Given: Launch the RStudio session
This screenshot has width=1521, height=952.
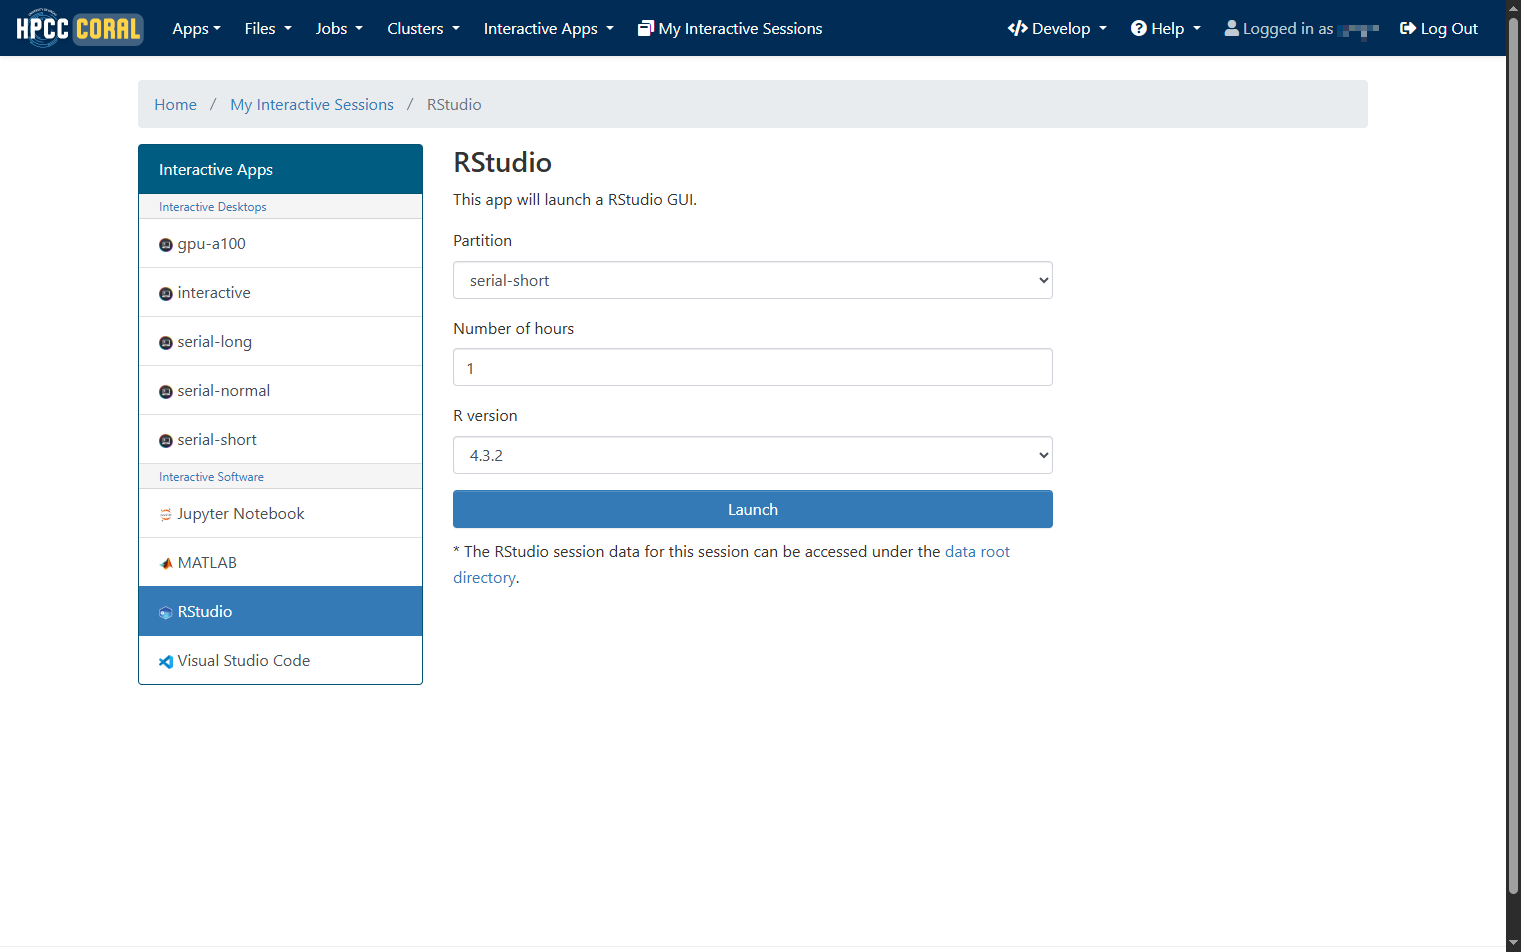Looking at the screenshot, I should coord(753,509).
